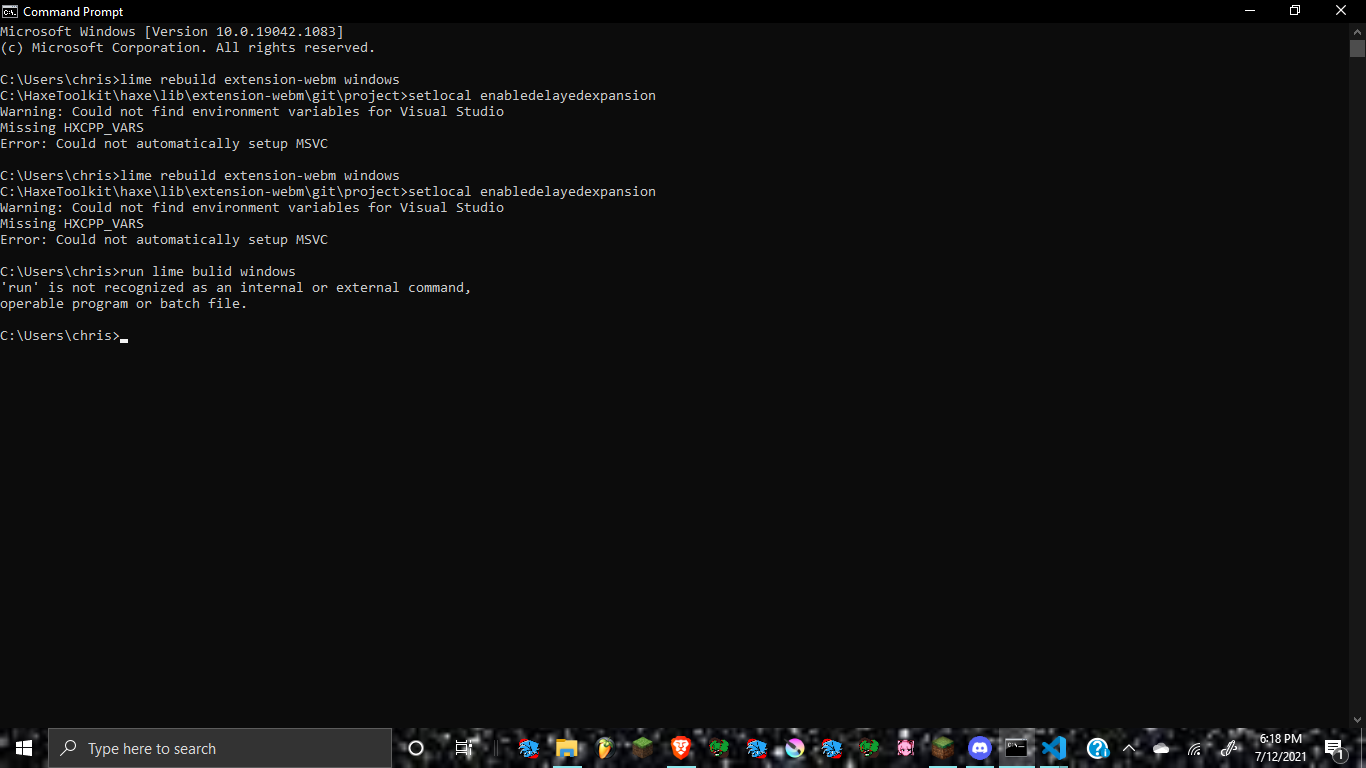The image size is (1366, 768).
Task: Click the console vertical scrollbar thumb
Action: [1357, 48]
